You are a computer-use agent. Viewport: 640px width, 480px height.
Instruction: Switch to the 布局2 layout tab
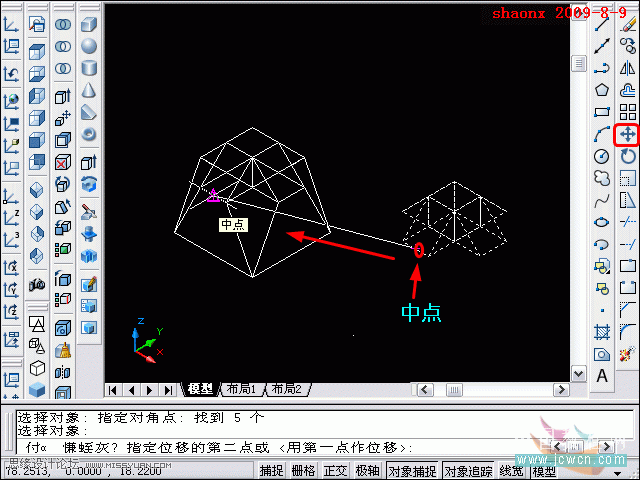[287, 389]
